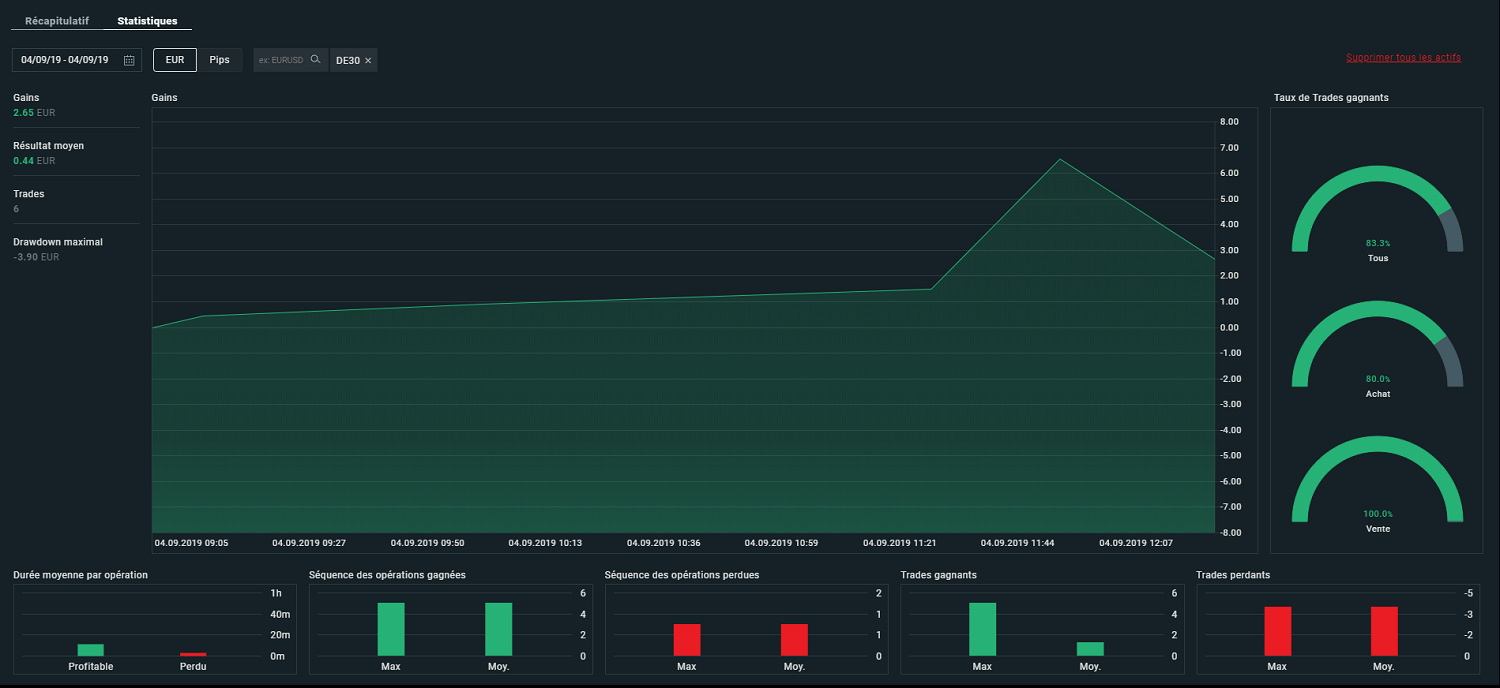Open the calendar date picker icon

(129, 60)
